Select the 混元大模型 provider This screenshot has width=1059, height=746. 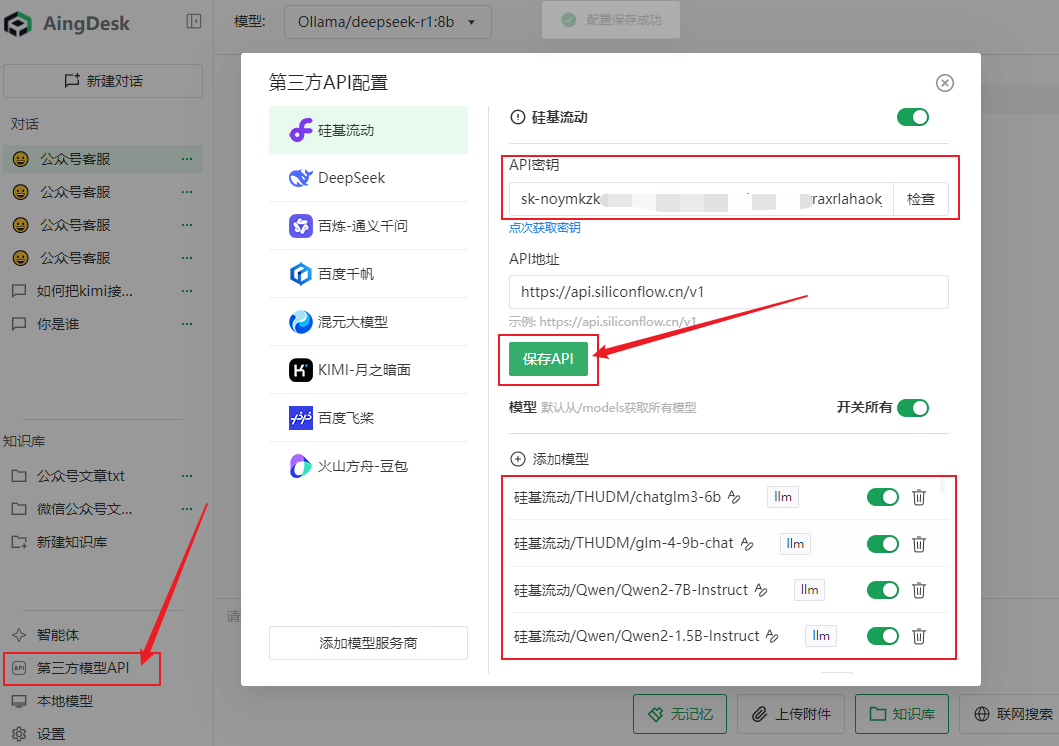point(368,322)
